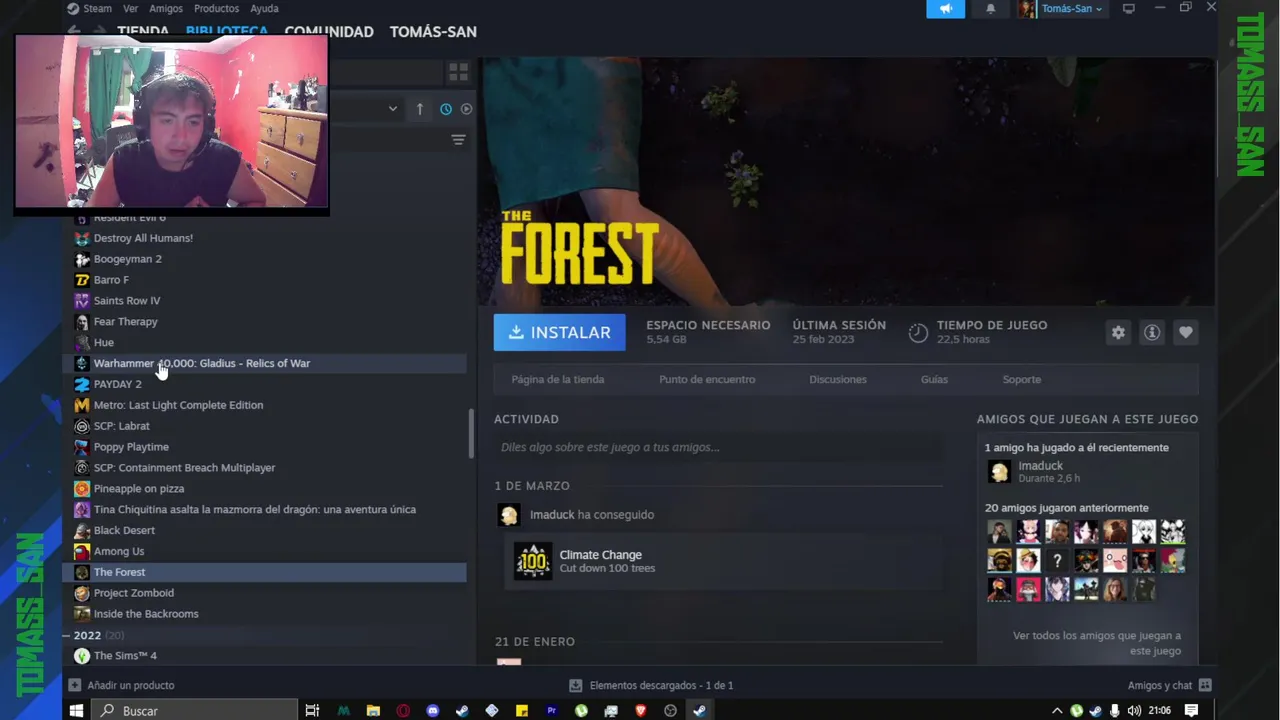Select PAYDAY 2 in library list

pyautogui.click(x=117, y=384)
